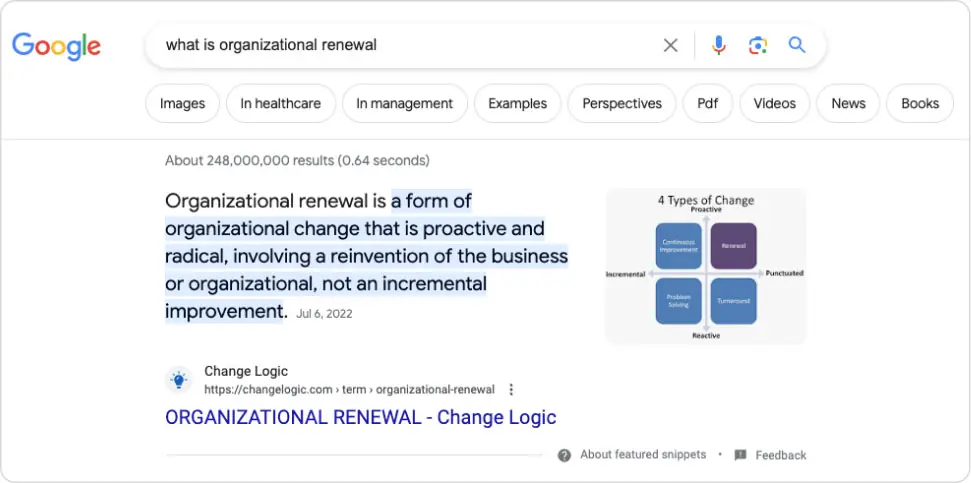Click the Change Logic site name
971x483 pixels.
246,372
